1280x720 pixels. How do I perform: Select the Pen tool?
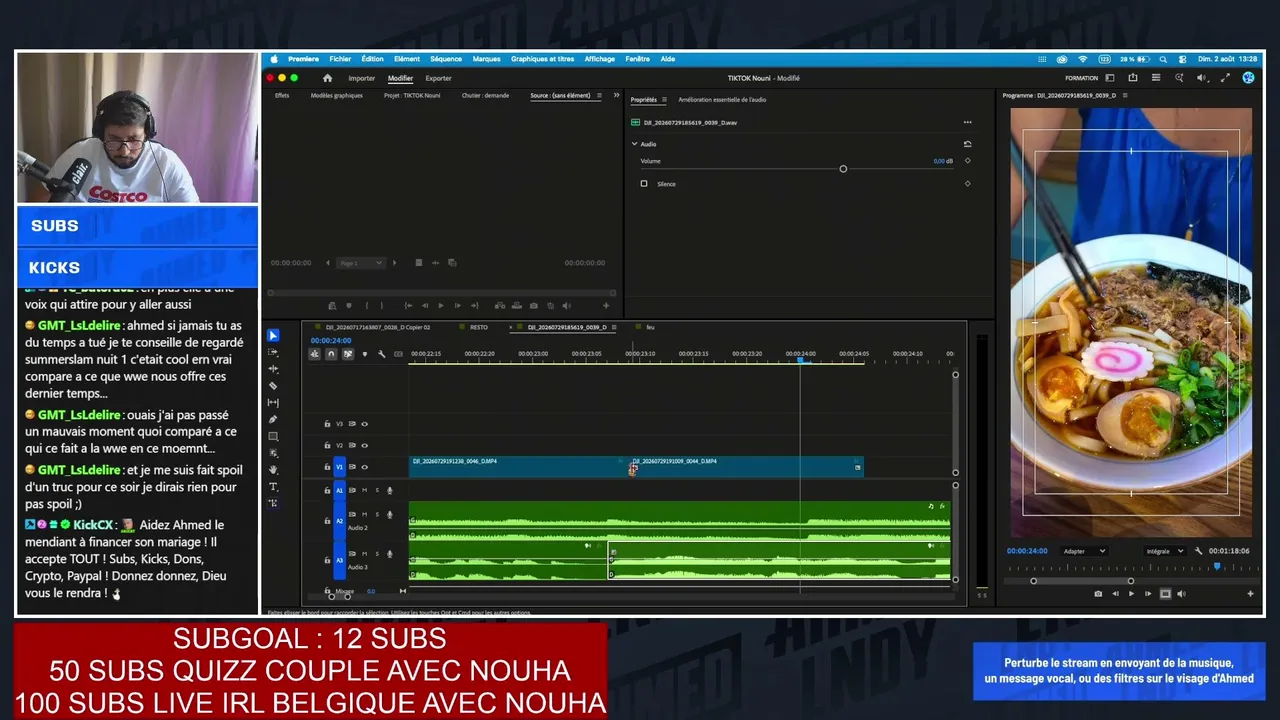(x=273, y=419)
